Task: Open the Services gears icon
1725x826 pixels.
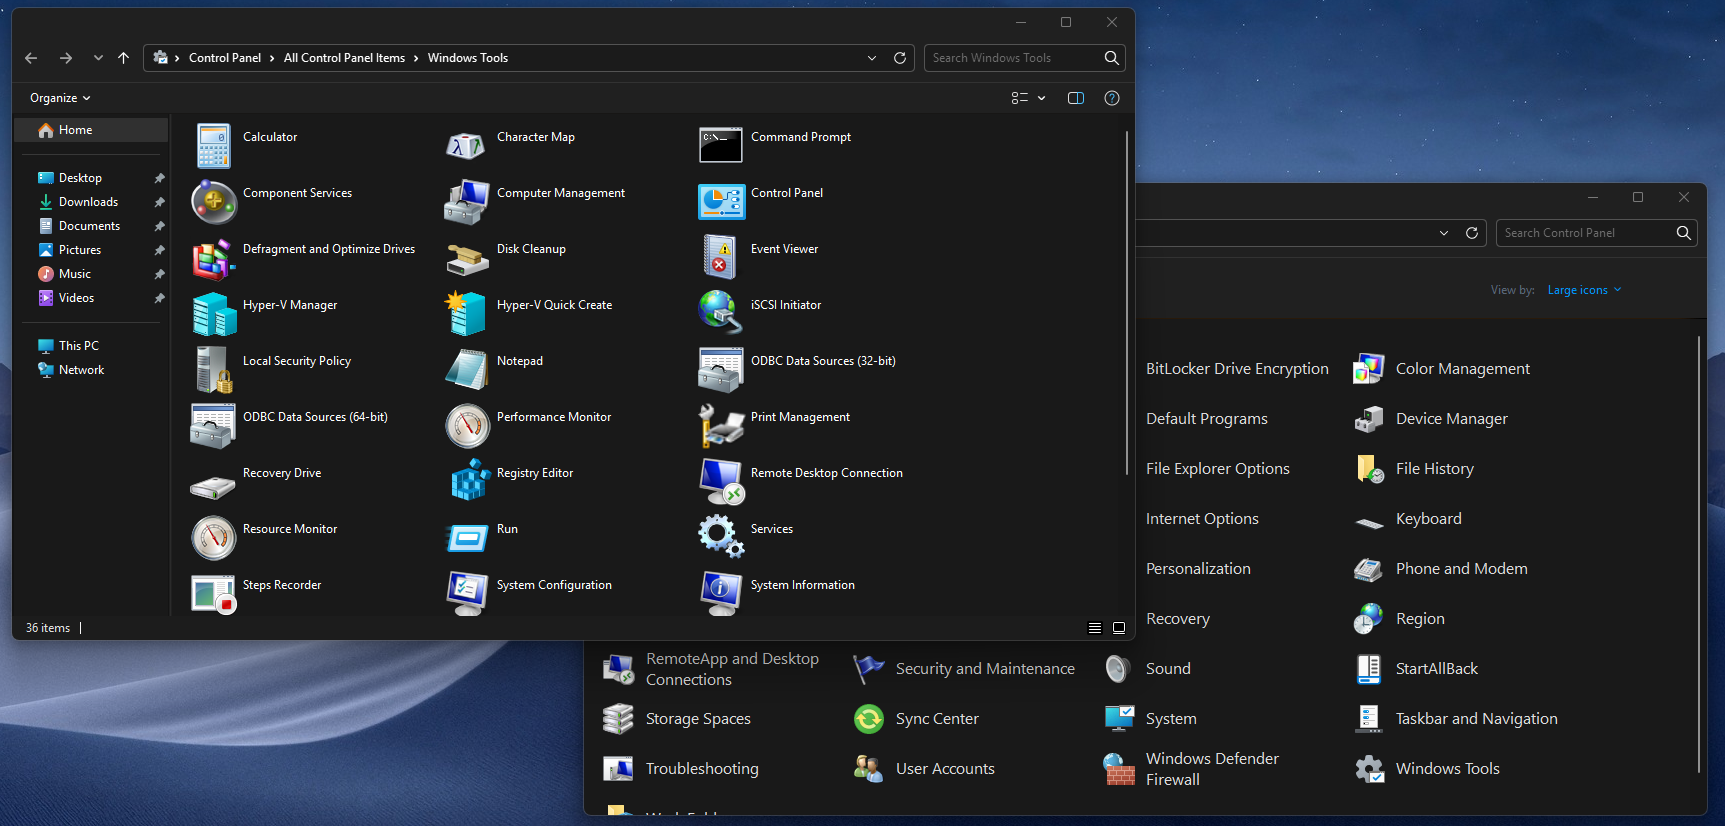Action: coord(720,537)
